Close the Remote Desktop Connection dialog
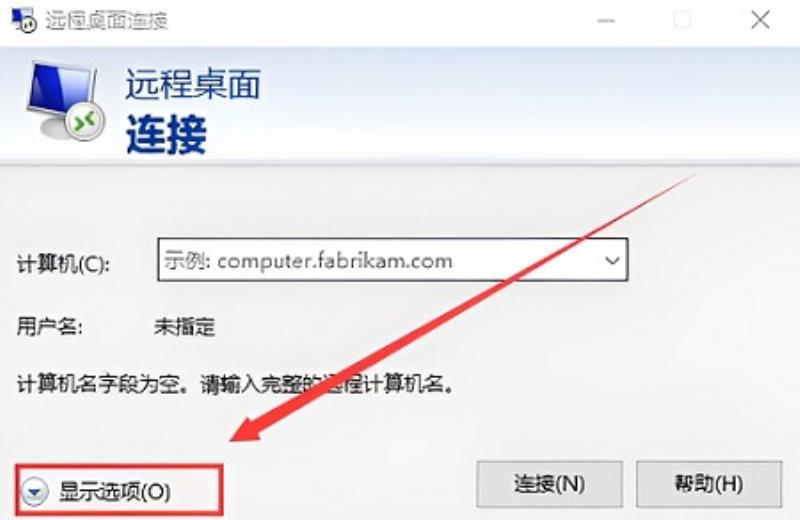The width and height of the screenshot is (800, 520). tap(760, 20)
